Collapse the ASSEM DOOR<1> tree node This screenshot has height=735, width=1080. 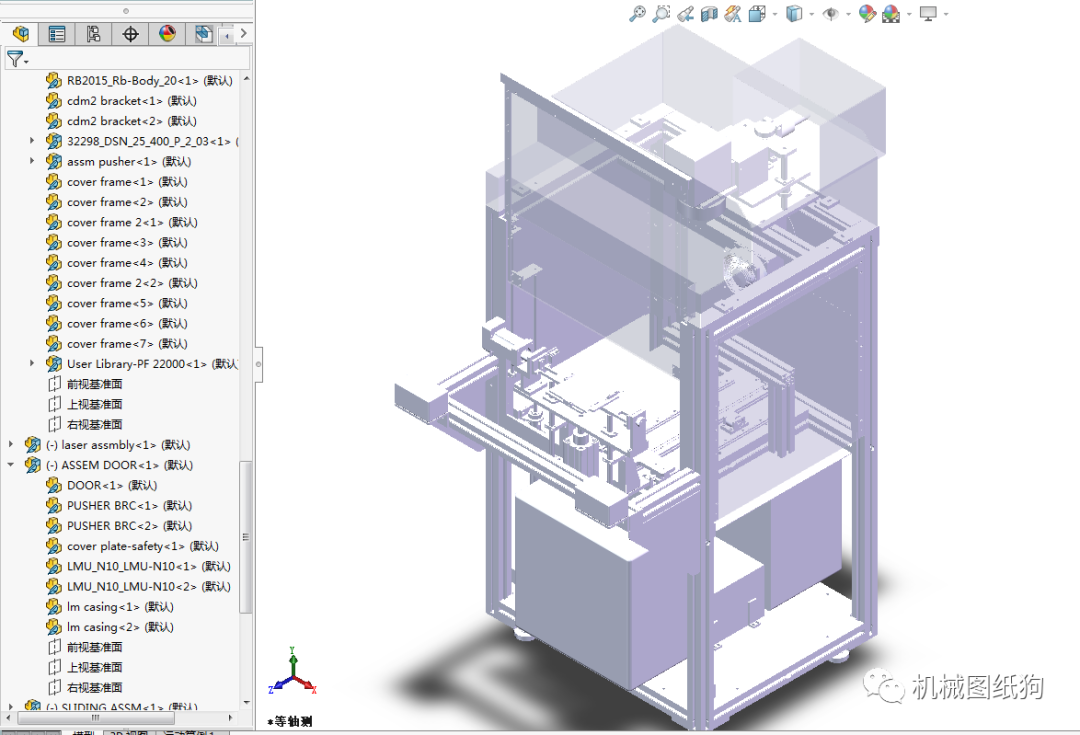click(x=11, y=465)
